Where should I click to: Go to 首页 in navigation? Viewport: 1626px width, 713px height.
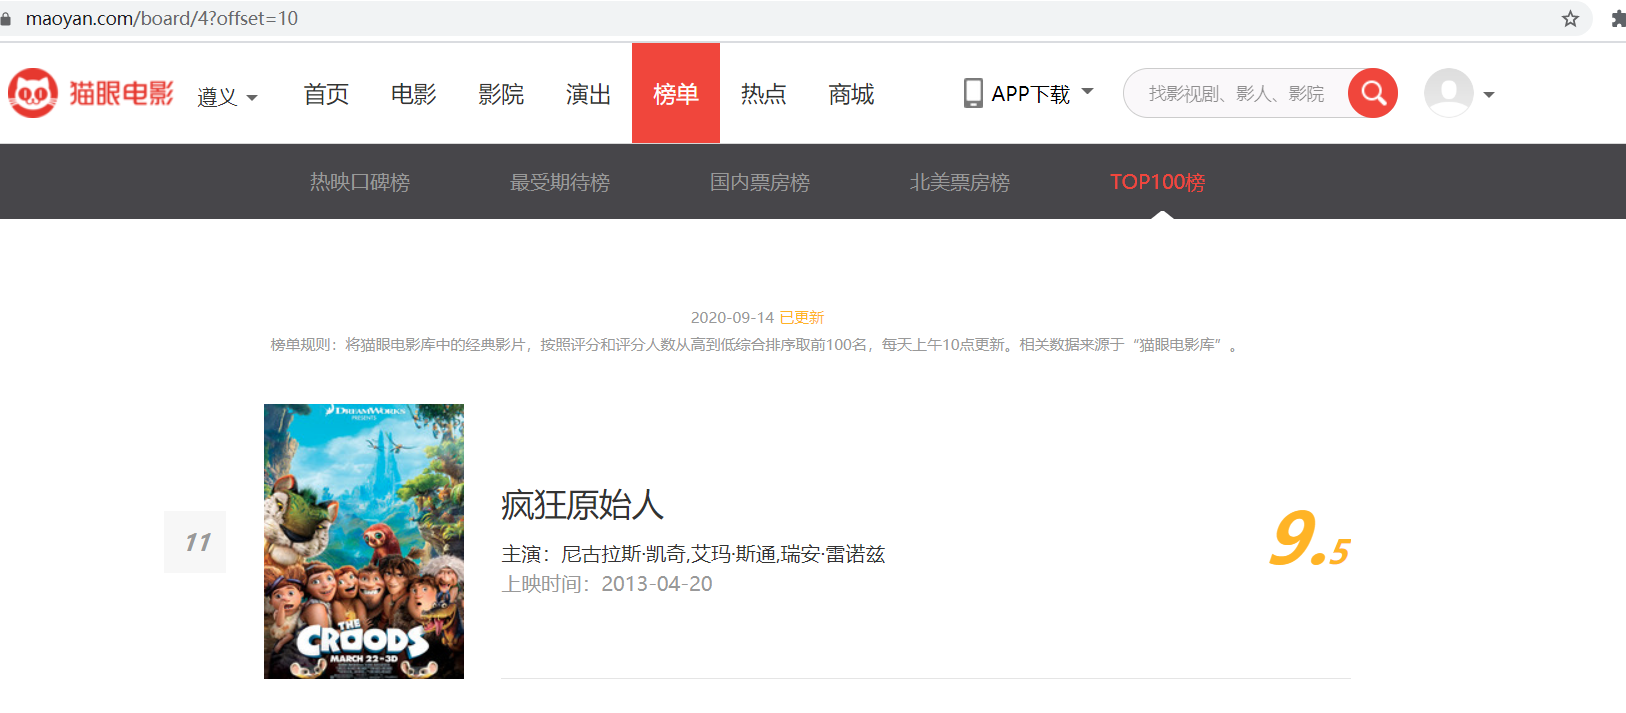(x=326, y=94)
